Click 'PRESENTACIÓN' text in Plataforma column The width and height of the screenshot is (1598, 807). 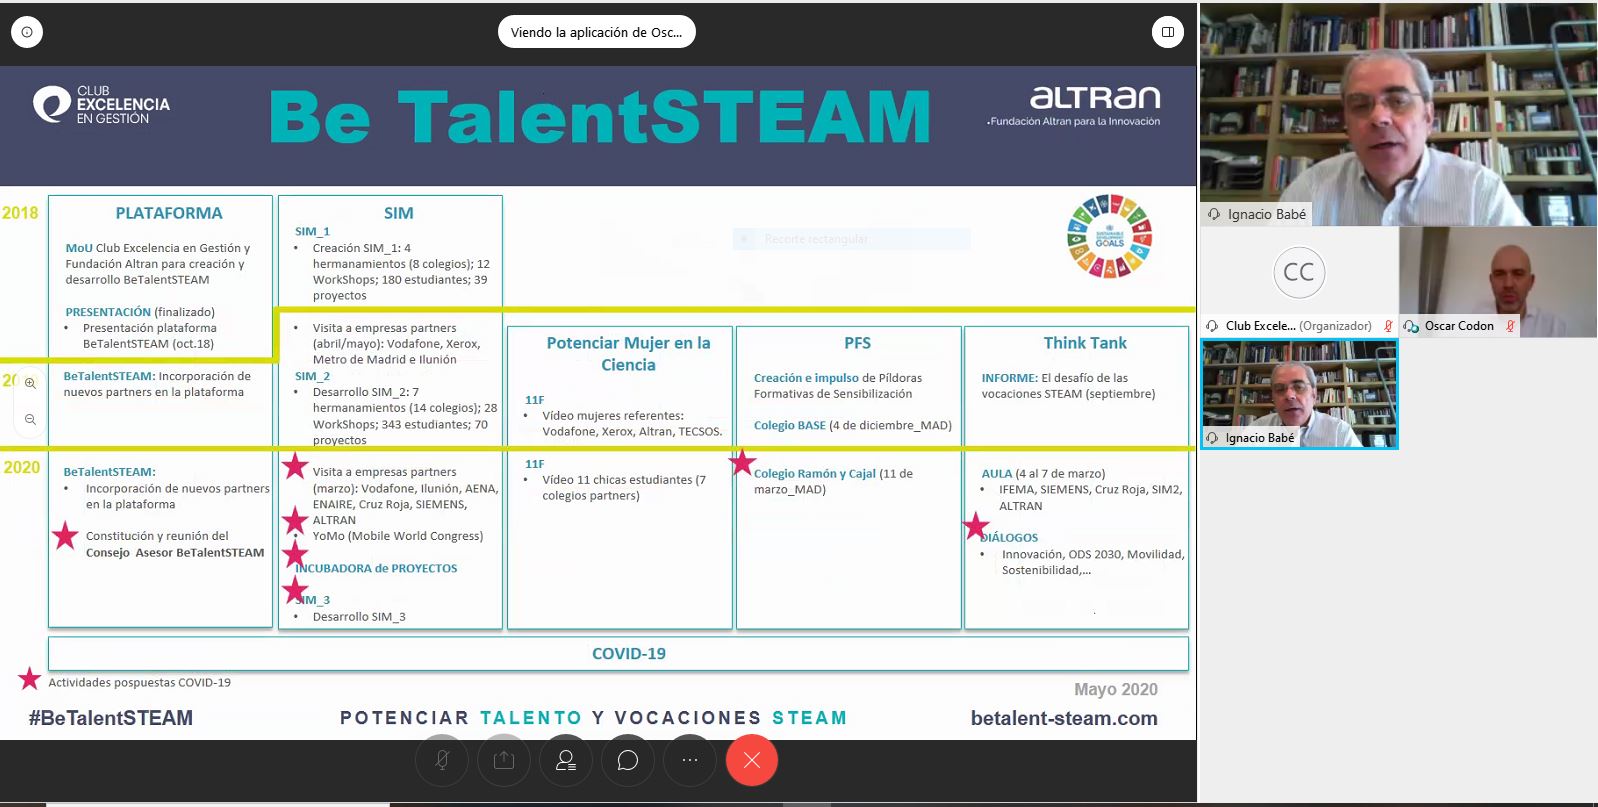[108, 312]
